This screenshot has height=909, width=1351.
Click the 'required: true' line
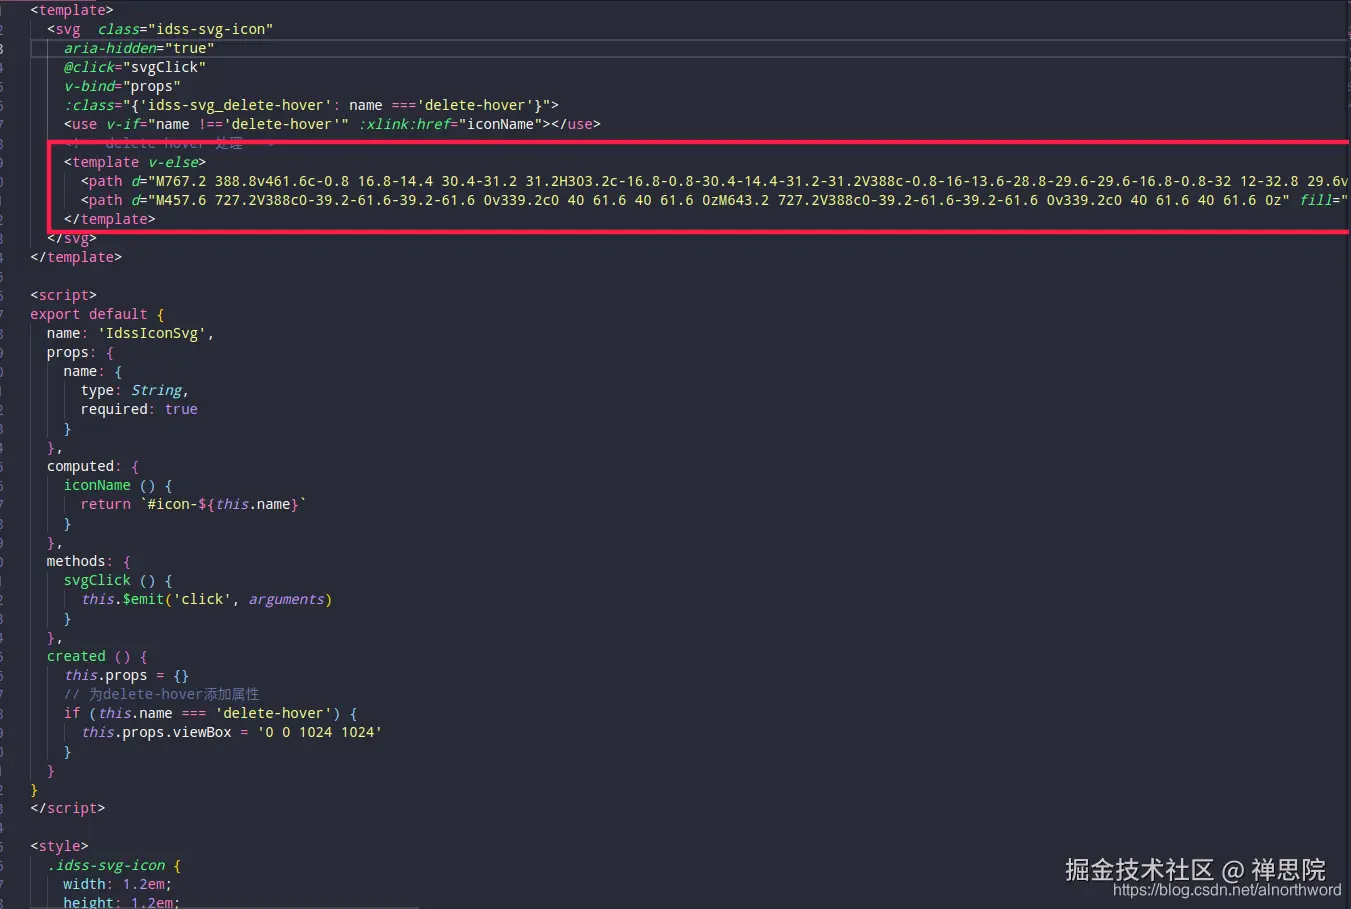tap(139, 409)
